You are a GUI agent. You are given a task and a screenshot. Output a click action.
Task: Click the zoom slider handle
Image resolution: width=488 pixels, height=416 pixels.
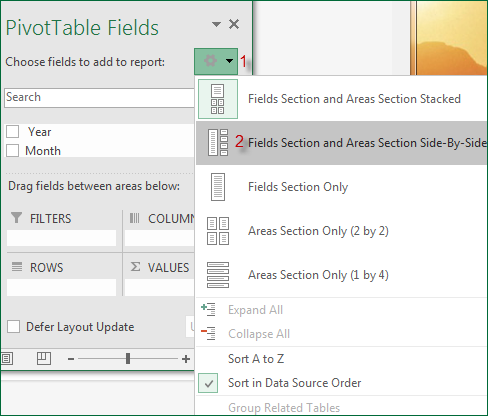click(x=128, y=359)
